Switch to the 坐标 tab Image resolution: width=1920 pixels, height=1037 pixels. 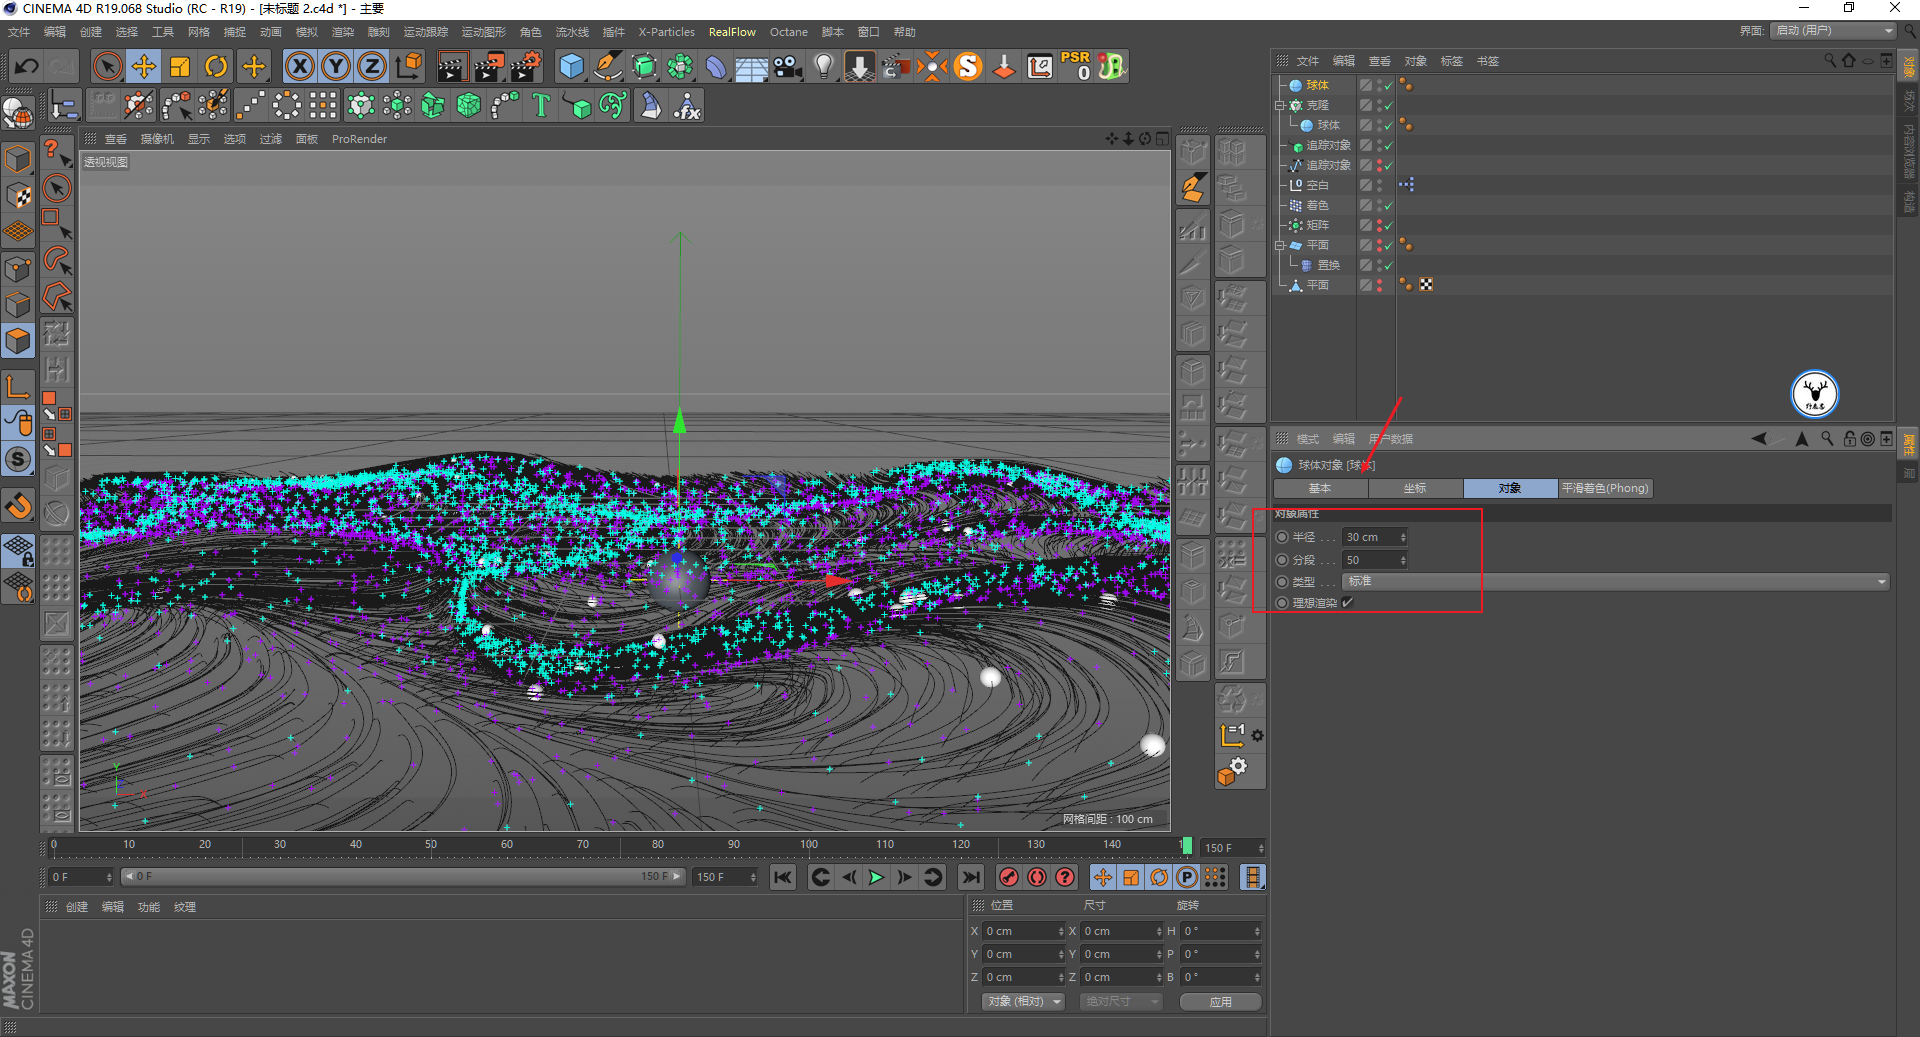(x=1415, y=488)
